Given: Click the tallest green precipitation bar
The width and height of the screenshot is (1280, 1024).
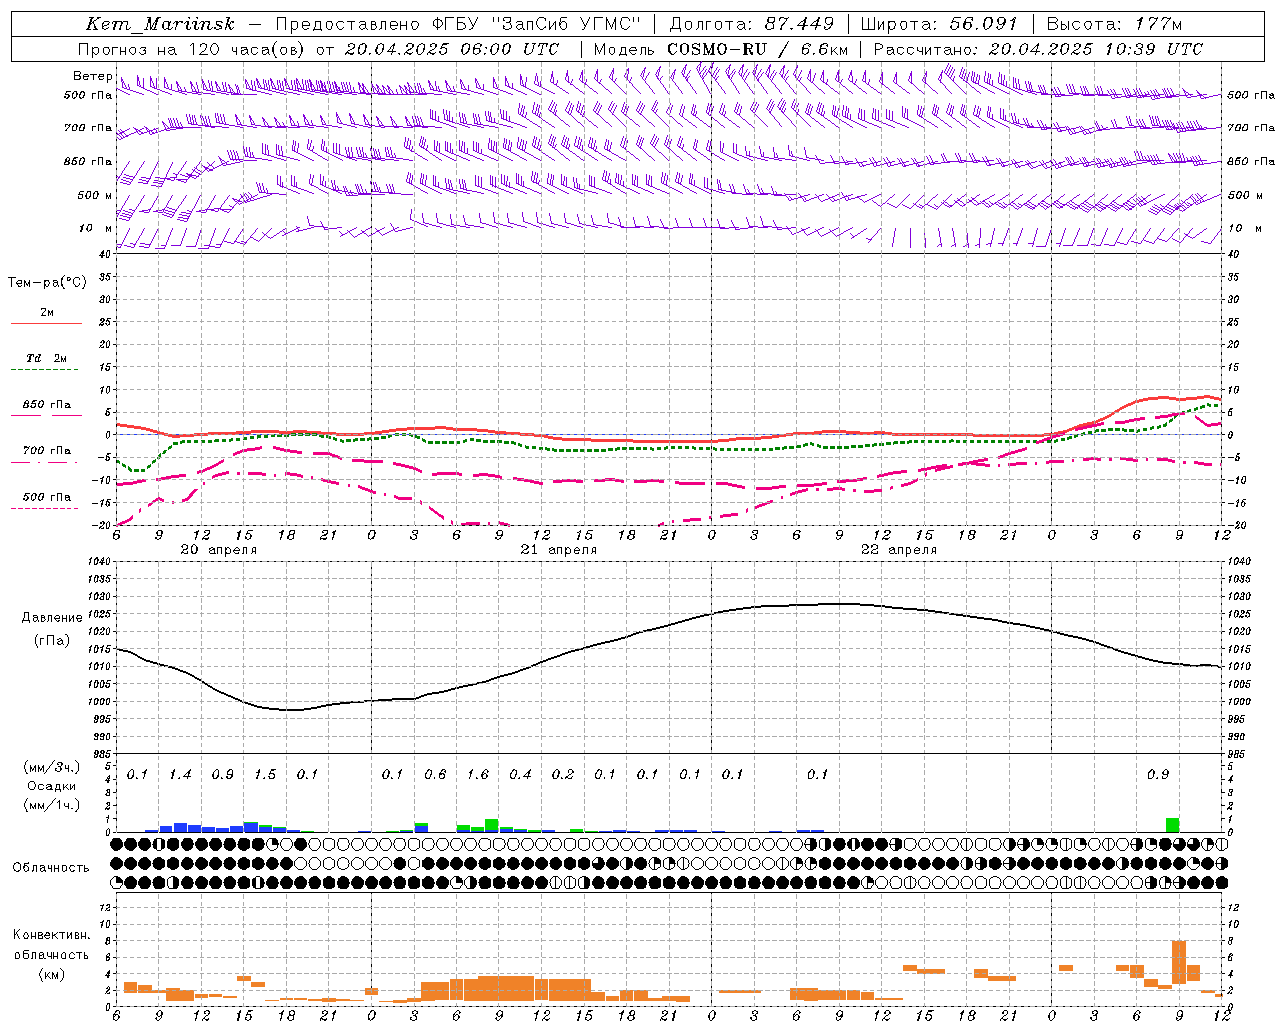Looking at the screenshot, I should click(1172, 825).
